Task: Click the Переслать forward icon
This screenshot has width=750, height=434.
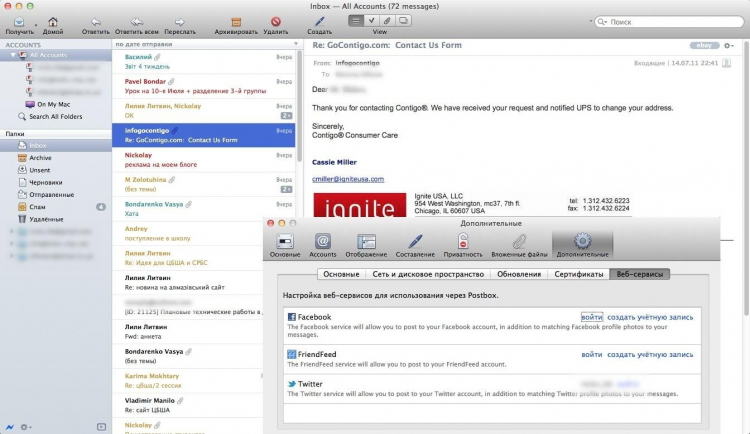Action: click(180, 22)
